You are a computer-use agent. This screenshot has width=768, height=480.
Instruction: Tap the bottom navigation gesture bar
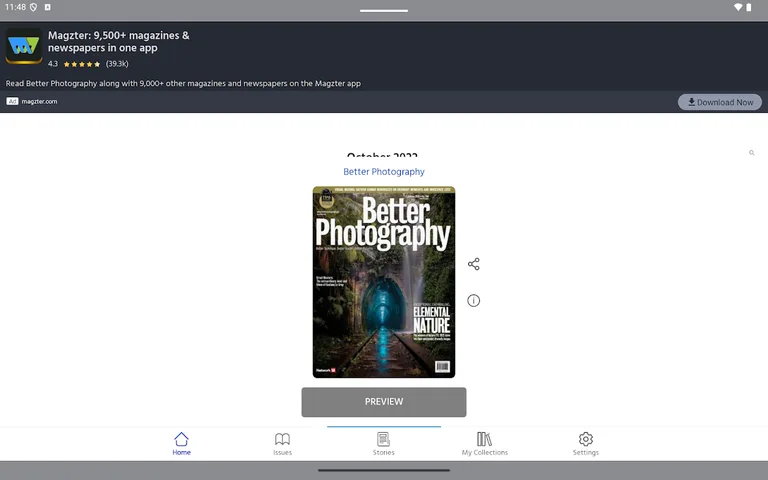(x=384, y=470)
